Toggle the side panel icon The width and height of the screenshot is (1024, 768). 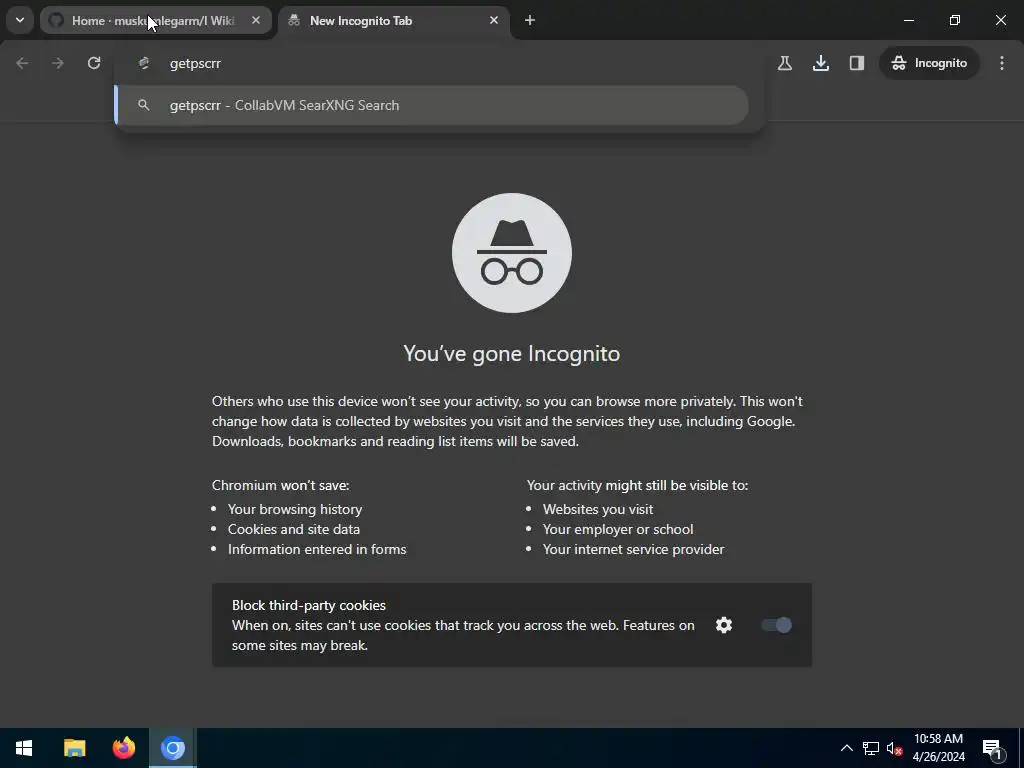857,63
